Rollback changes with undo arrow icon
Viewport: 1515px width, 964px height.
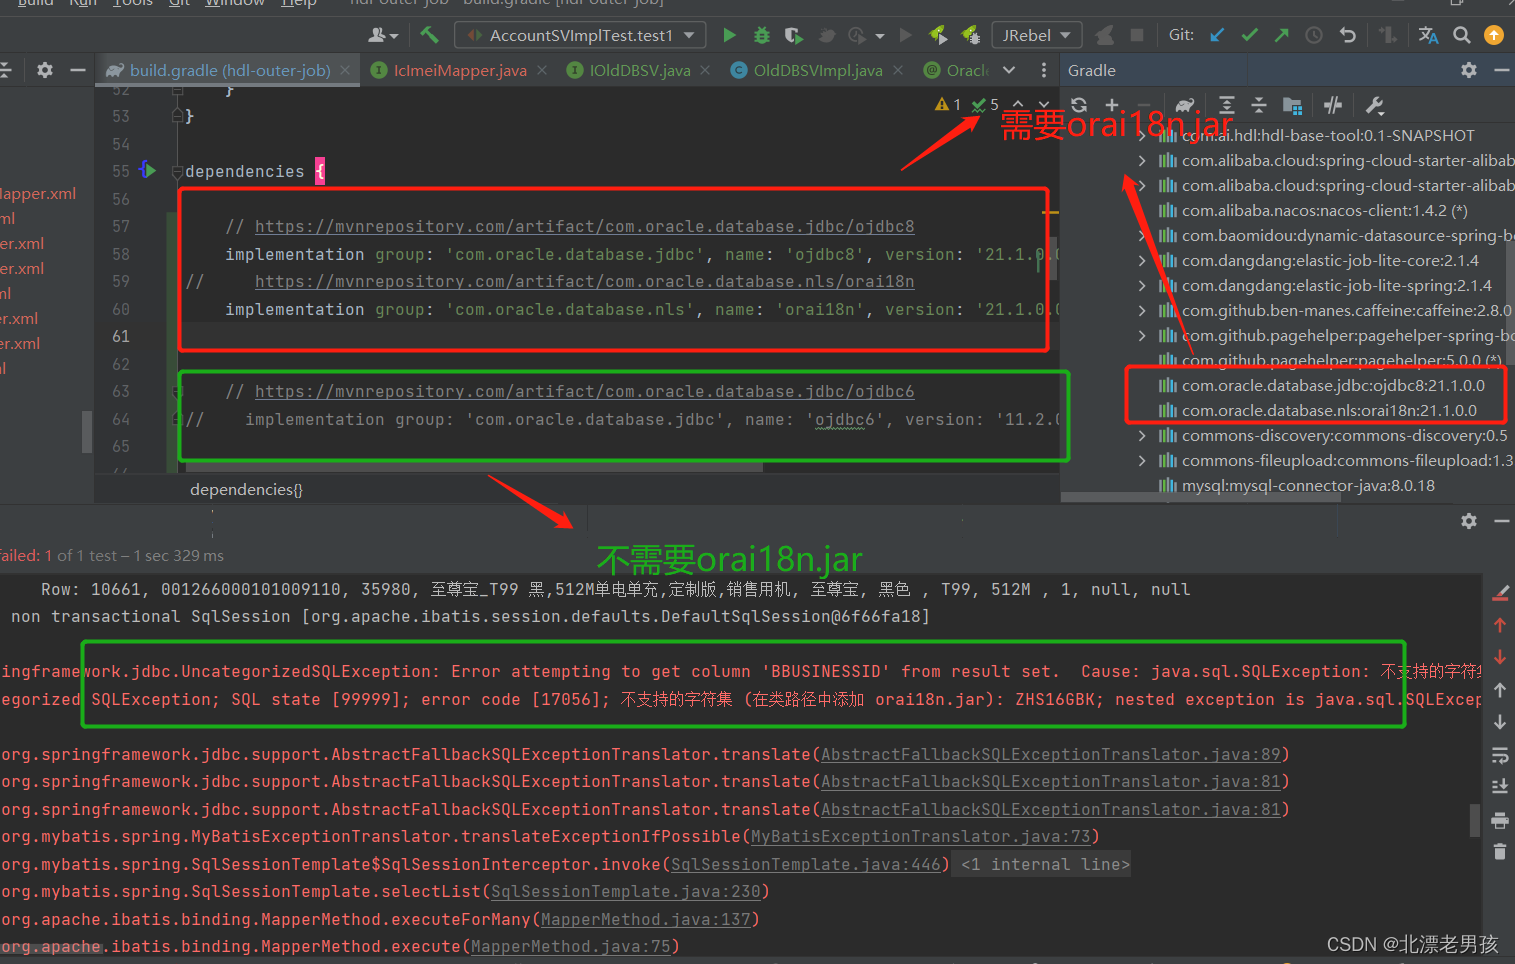[x=1348, y=35]
